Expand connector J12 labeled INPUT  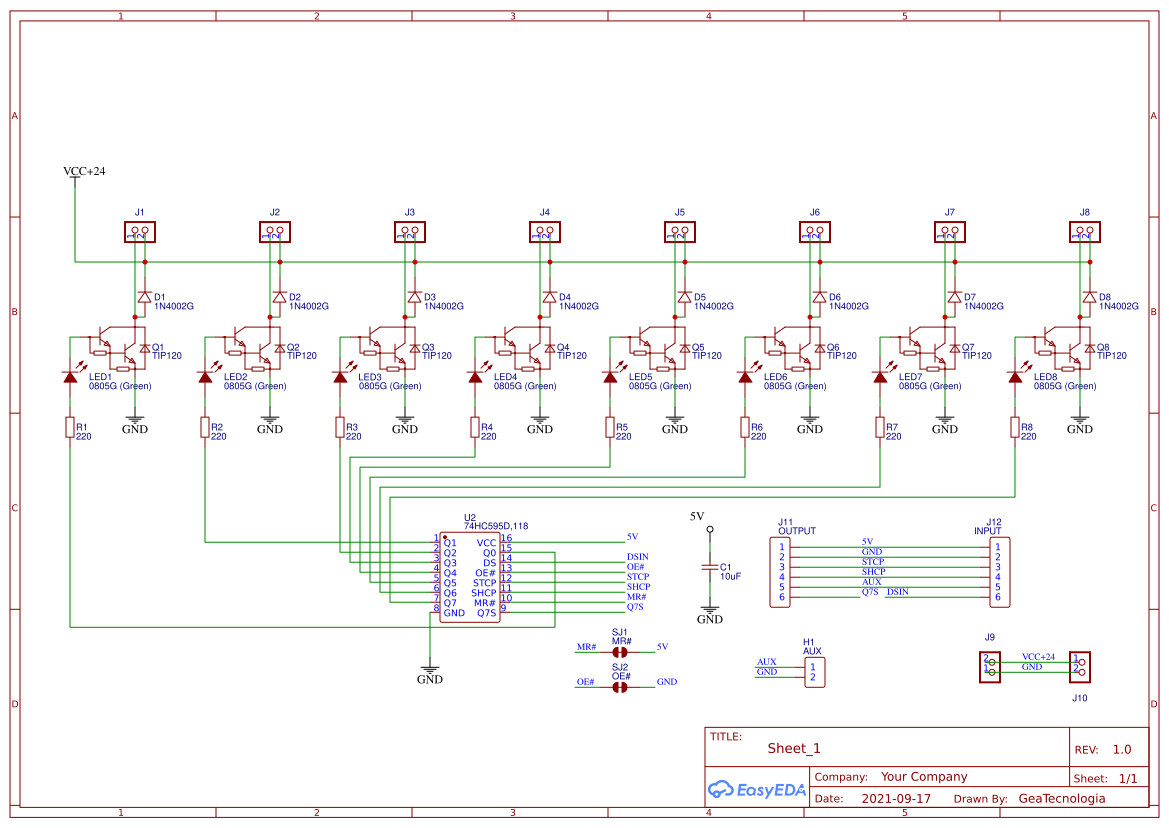pos(996,572)
